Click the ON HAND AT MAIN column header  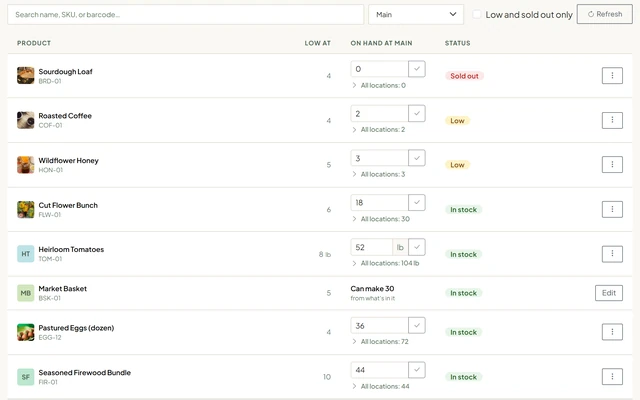click(x=381, y=43)
